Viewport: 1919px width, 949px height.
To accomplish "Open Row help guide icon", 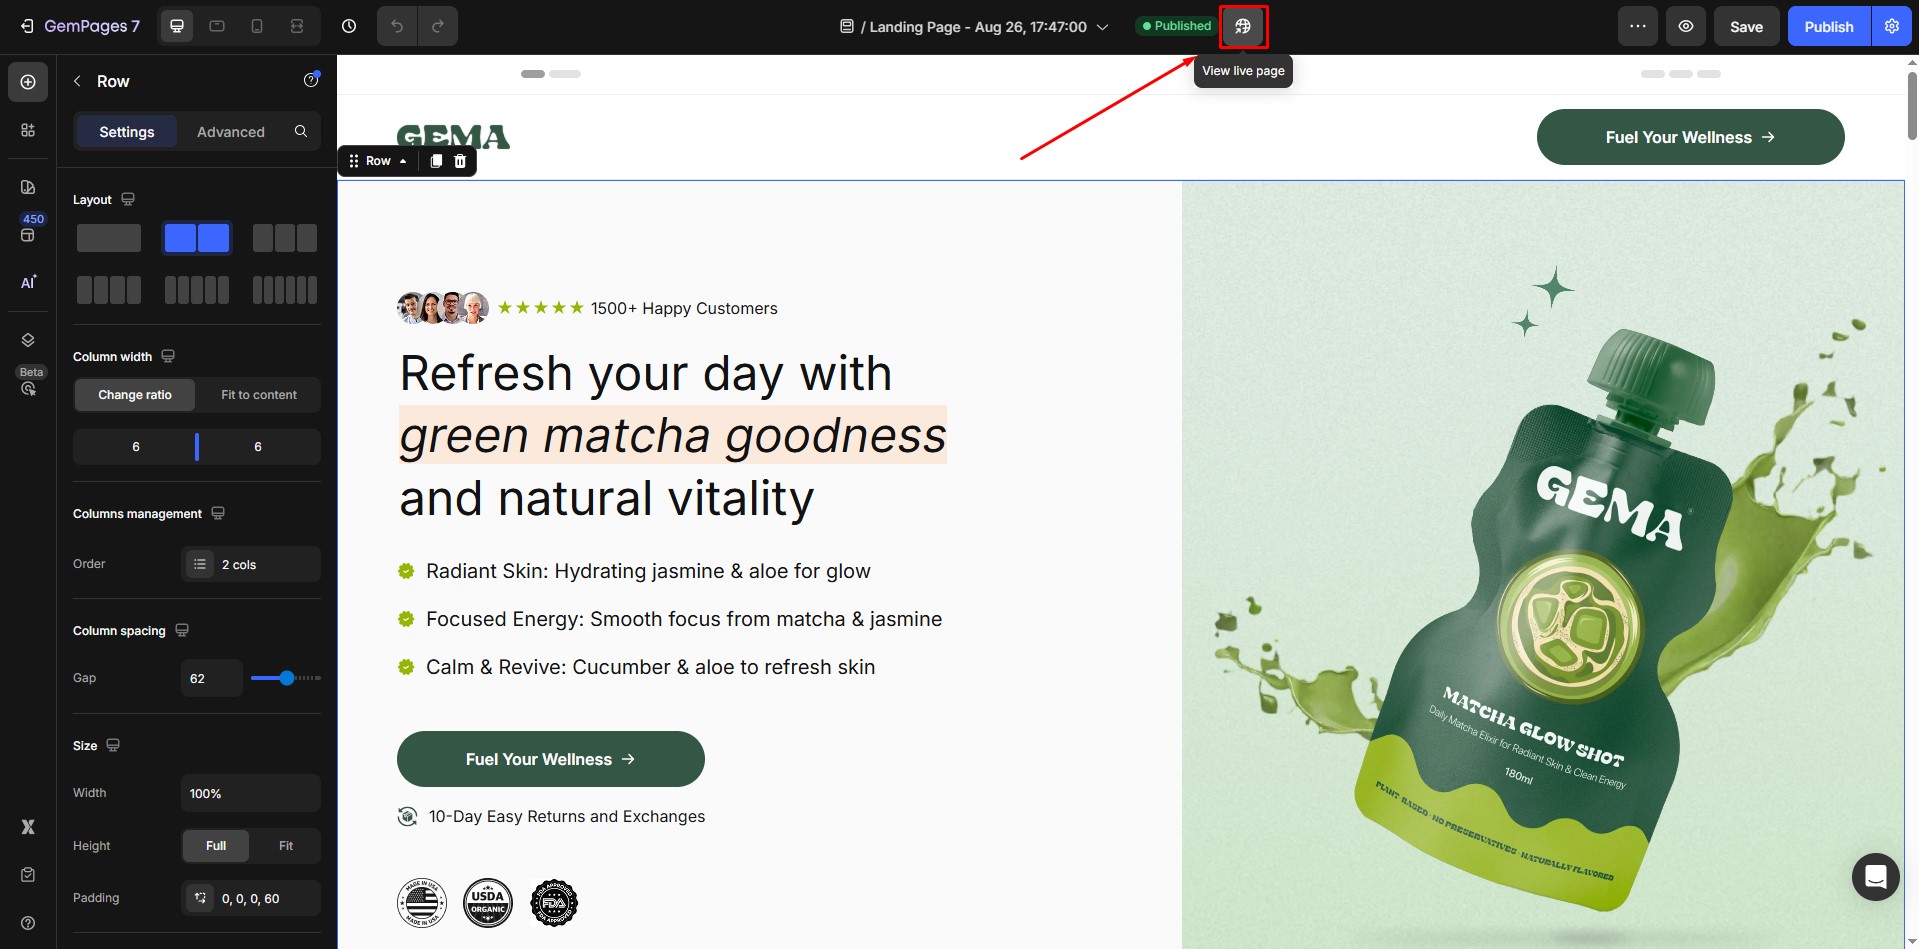I will point(311,80).
